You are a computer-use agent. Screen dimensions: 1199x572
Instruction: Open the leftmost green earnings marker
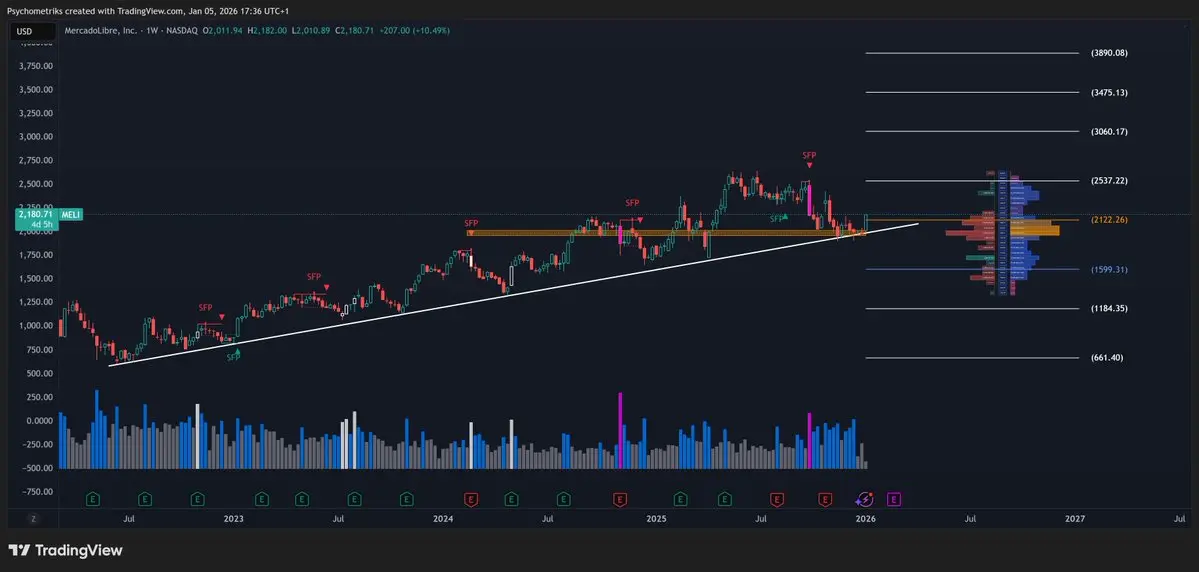pos(93,499)
